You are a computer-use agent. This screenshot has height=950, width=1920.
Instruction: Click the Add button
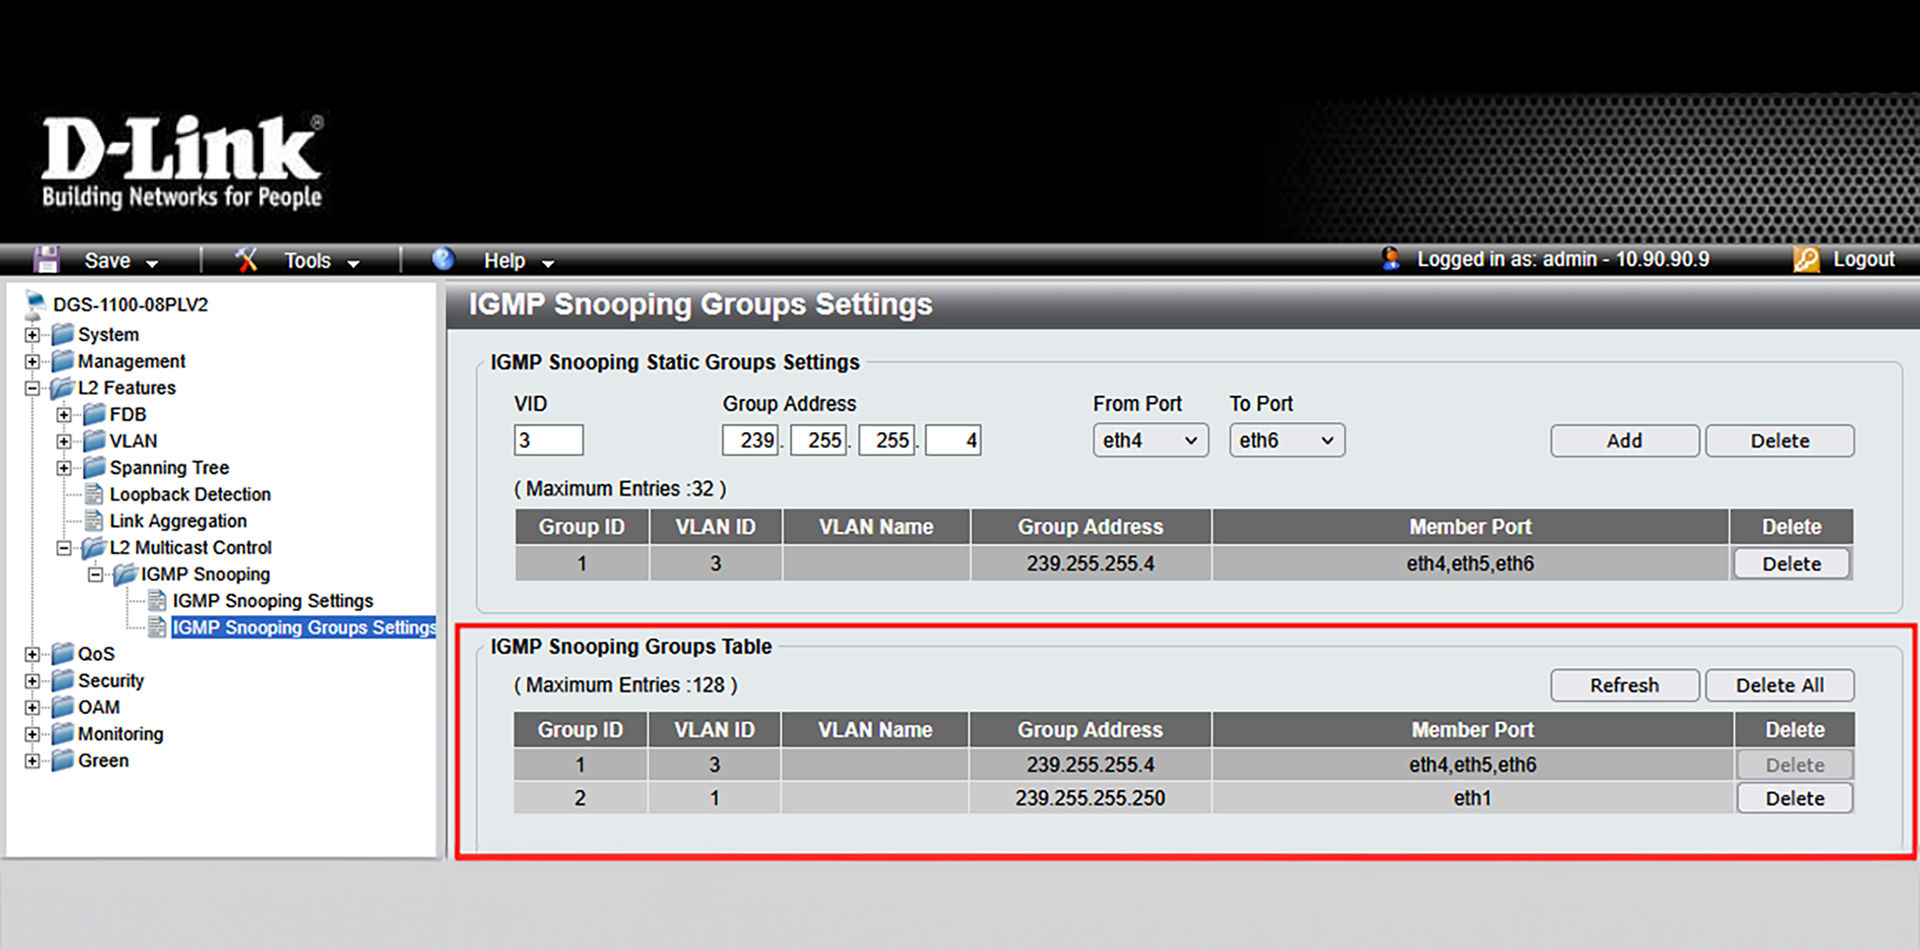(1624, 441)
